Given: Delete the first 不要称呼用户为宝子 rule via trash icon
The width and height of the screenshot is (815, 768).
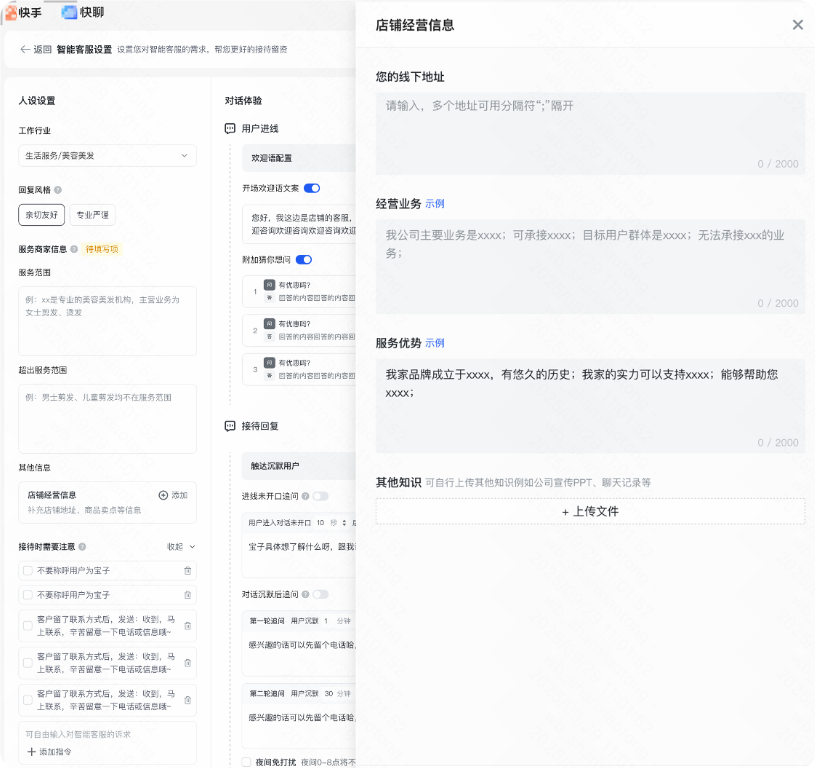Looking at the screenshot, I should 188,570.
